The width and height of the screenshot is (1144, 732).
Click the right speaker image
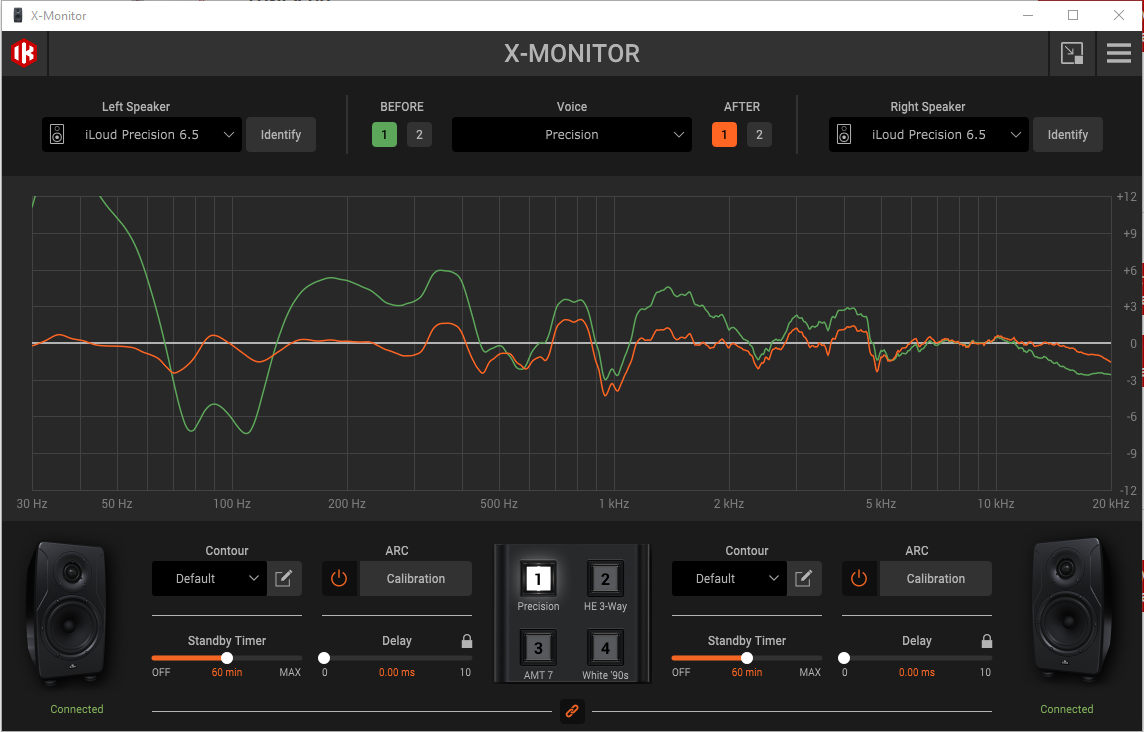pyautogui.click(x=1070, y=610)
